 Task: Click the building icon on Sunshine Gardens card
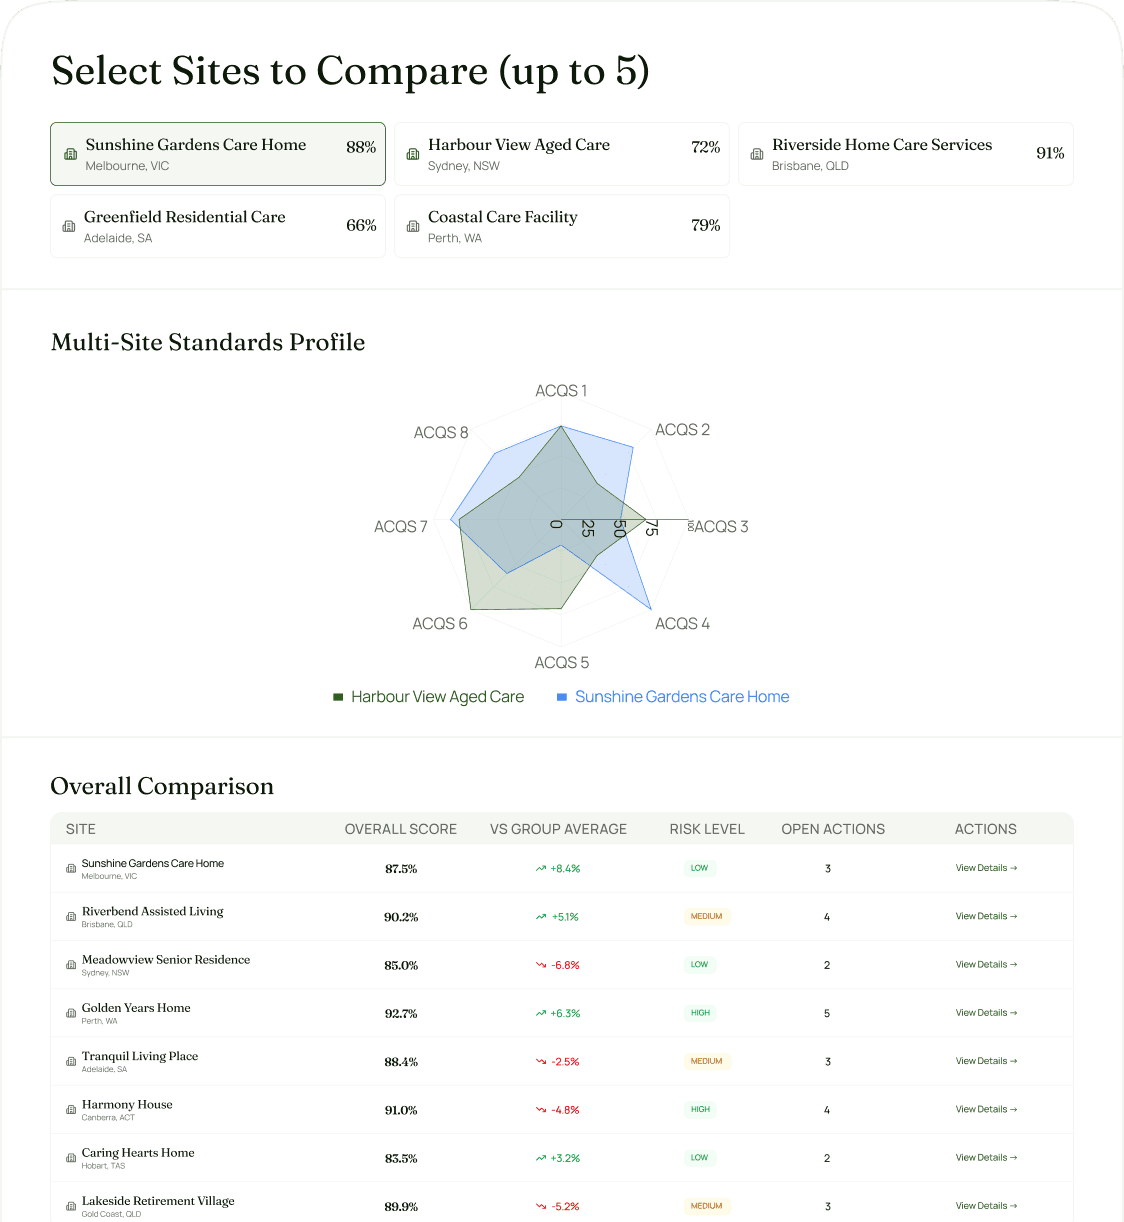pyautogui.click(x=70, y=154)
